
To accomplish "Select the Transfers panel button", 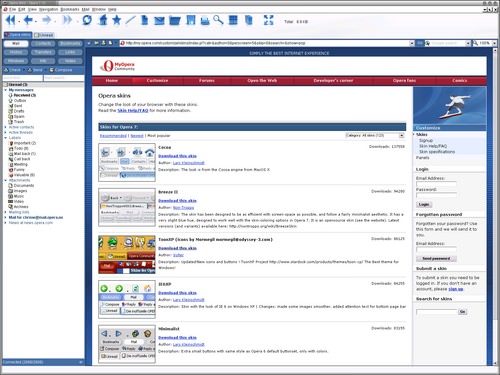I will (x=43, y=52).
